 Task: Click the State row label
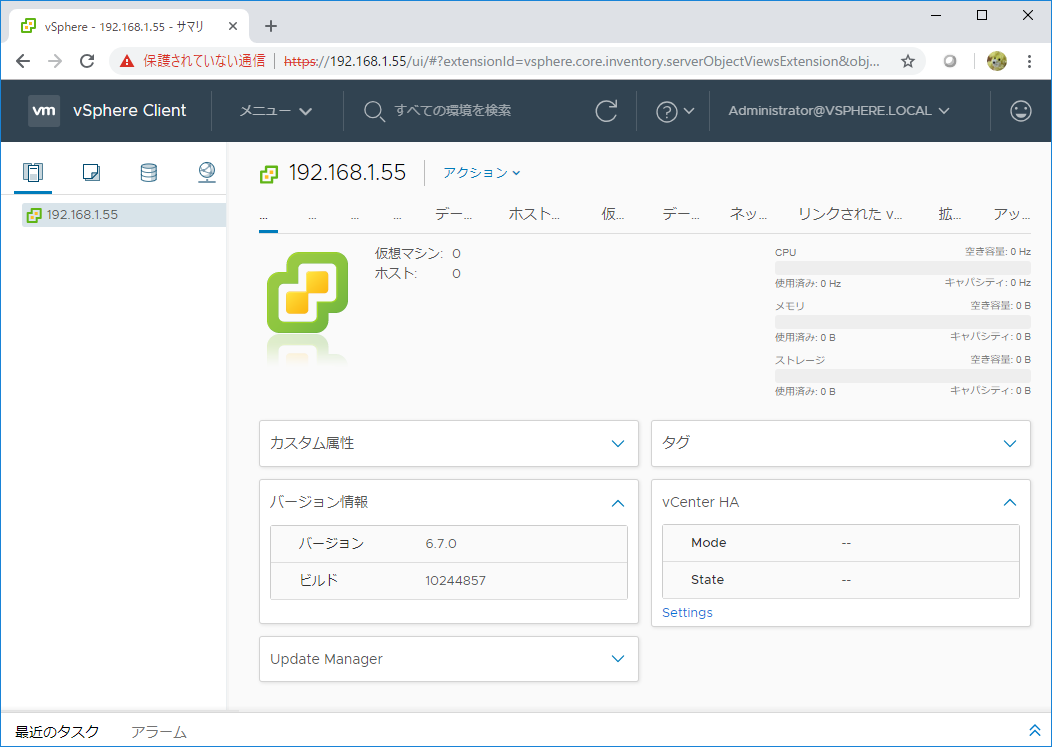click(x=707, y=580)
